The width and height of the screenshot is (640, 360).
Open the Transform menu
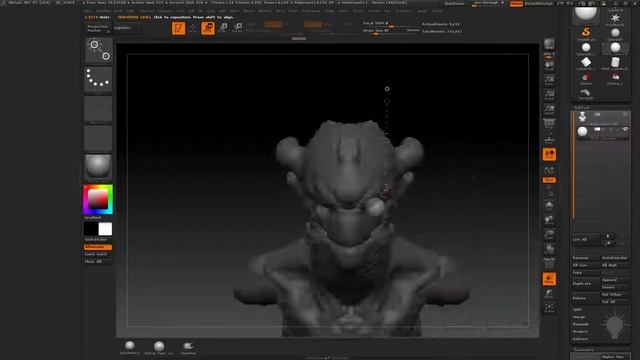click(404, 11)
